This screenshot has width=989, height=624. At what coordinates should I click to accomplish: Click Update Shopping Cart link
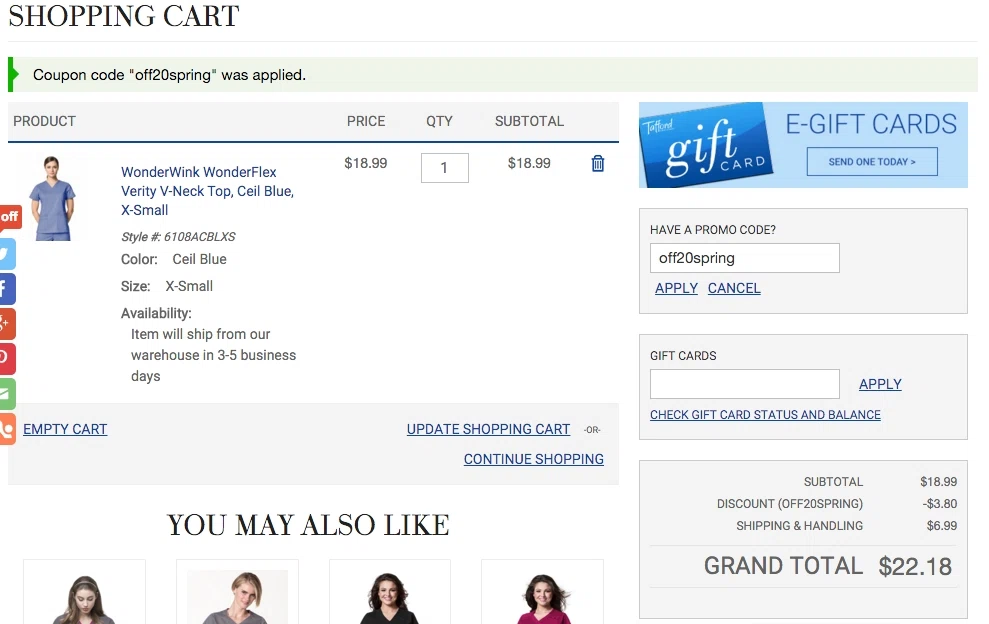tap(488, 429)
